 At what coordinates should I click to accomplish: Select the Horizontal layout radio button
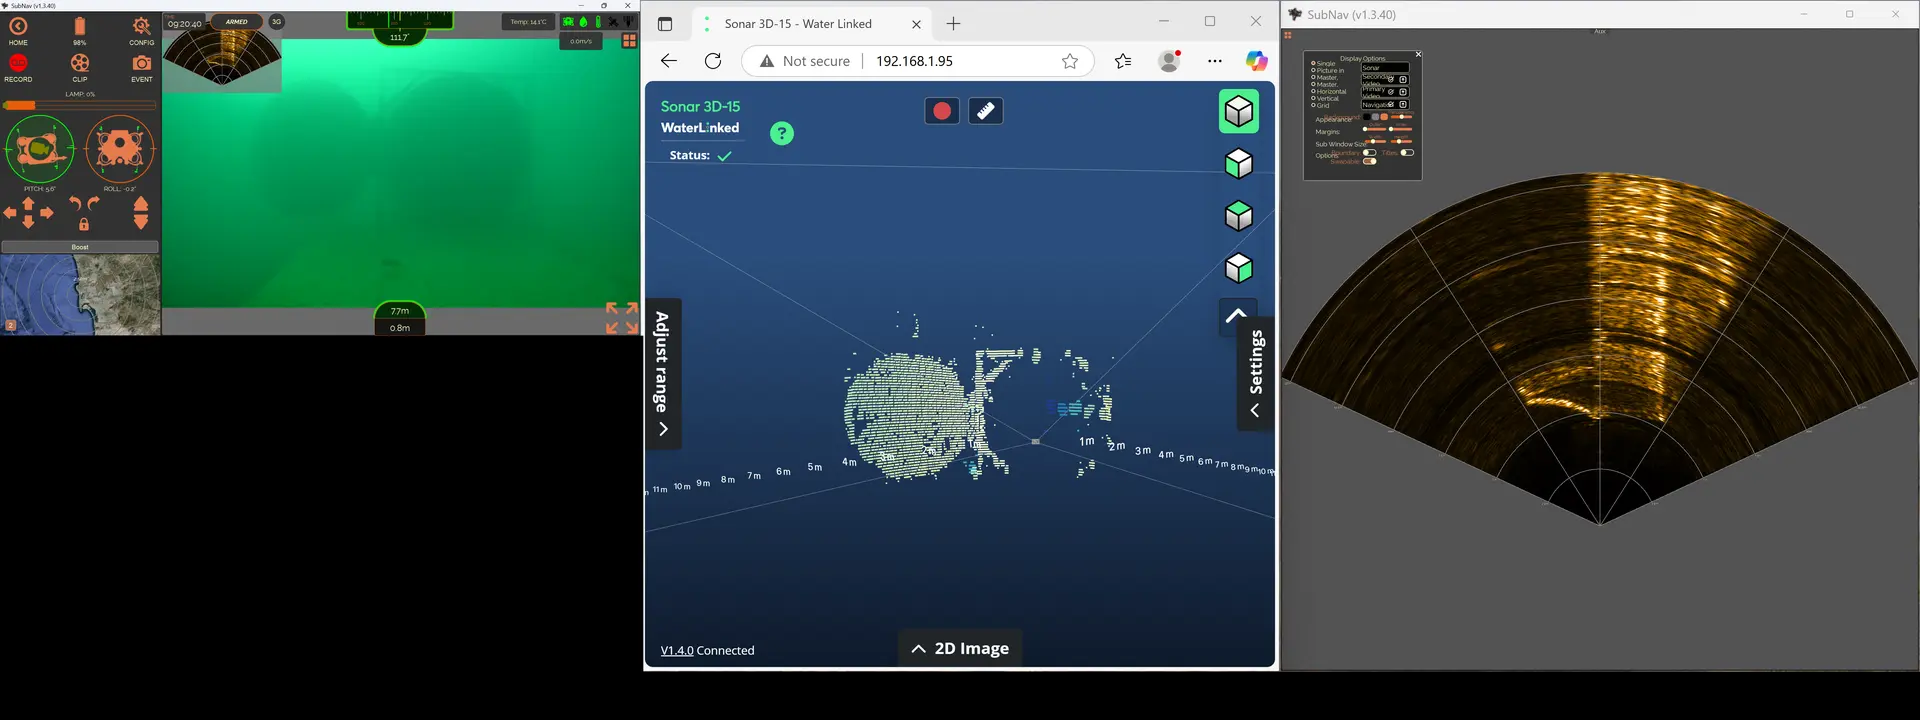point(1313,92)
